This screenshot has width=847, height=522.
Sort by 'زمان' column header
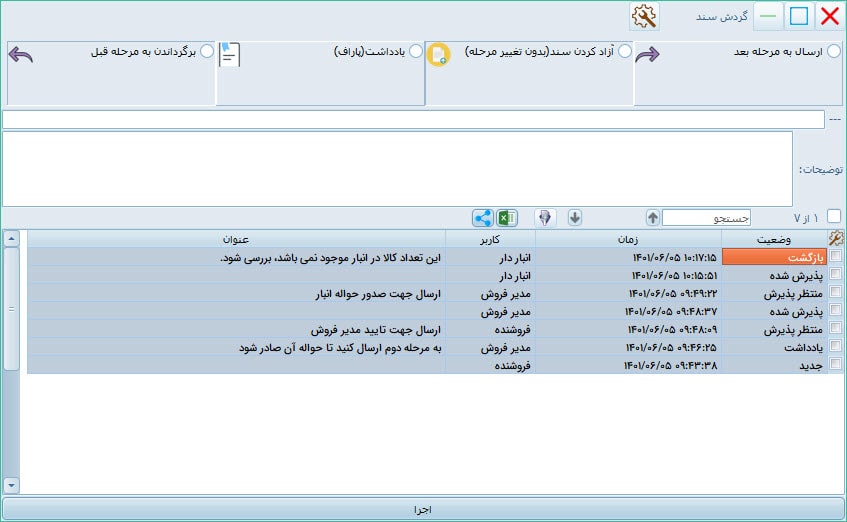point(628,239)
